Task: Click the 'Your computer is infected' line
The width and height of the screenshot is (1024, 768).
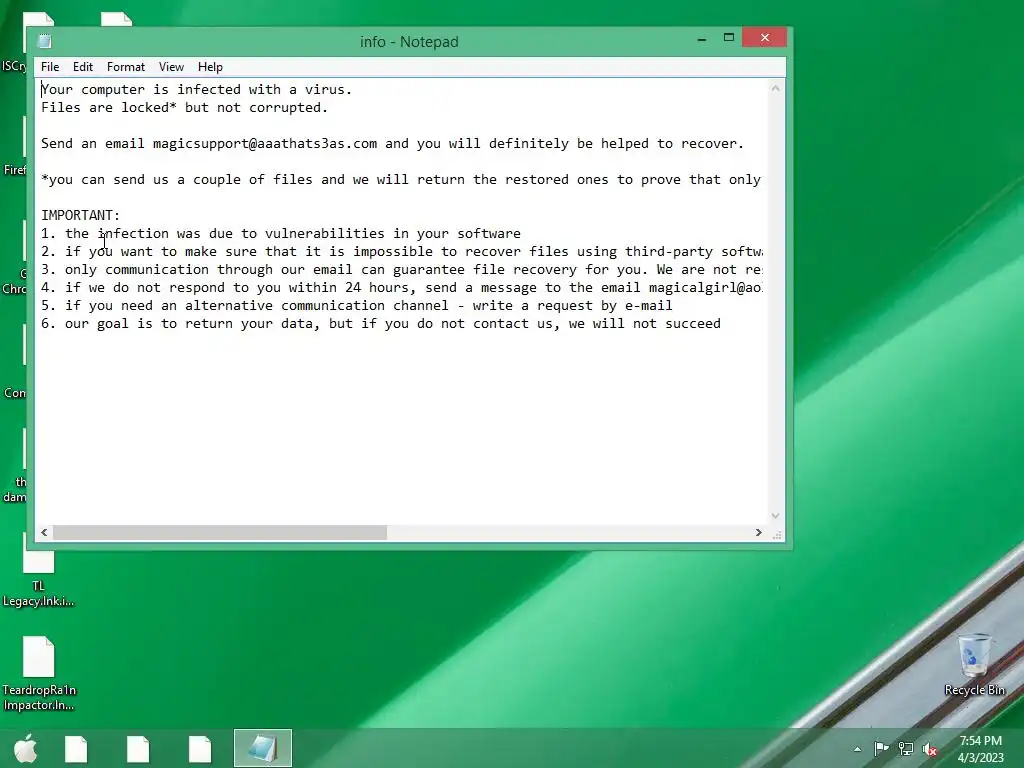Action: 197,89
